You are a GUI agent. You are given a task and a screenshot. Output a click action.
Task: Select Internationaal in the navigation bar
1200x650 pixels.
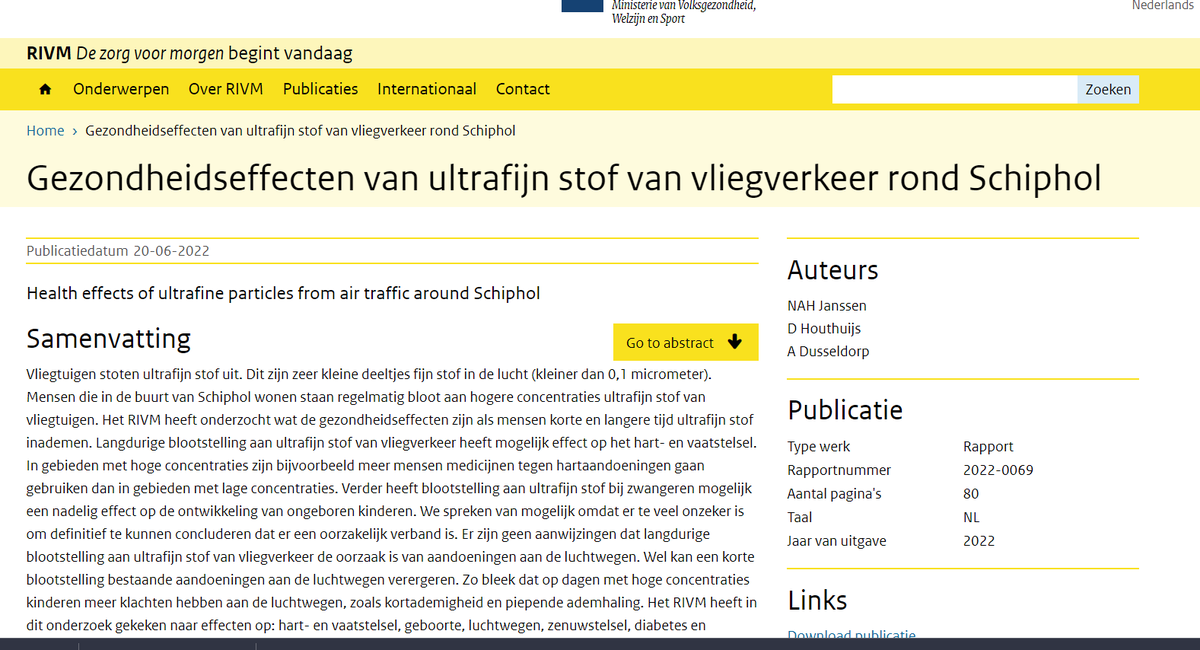point(426,89)
